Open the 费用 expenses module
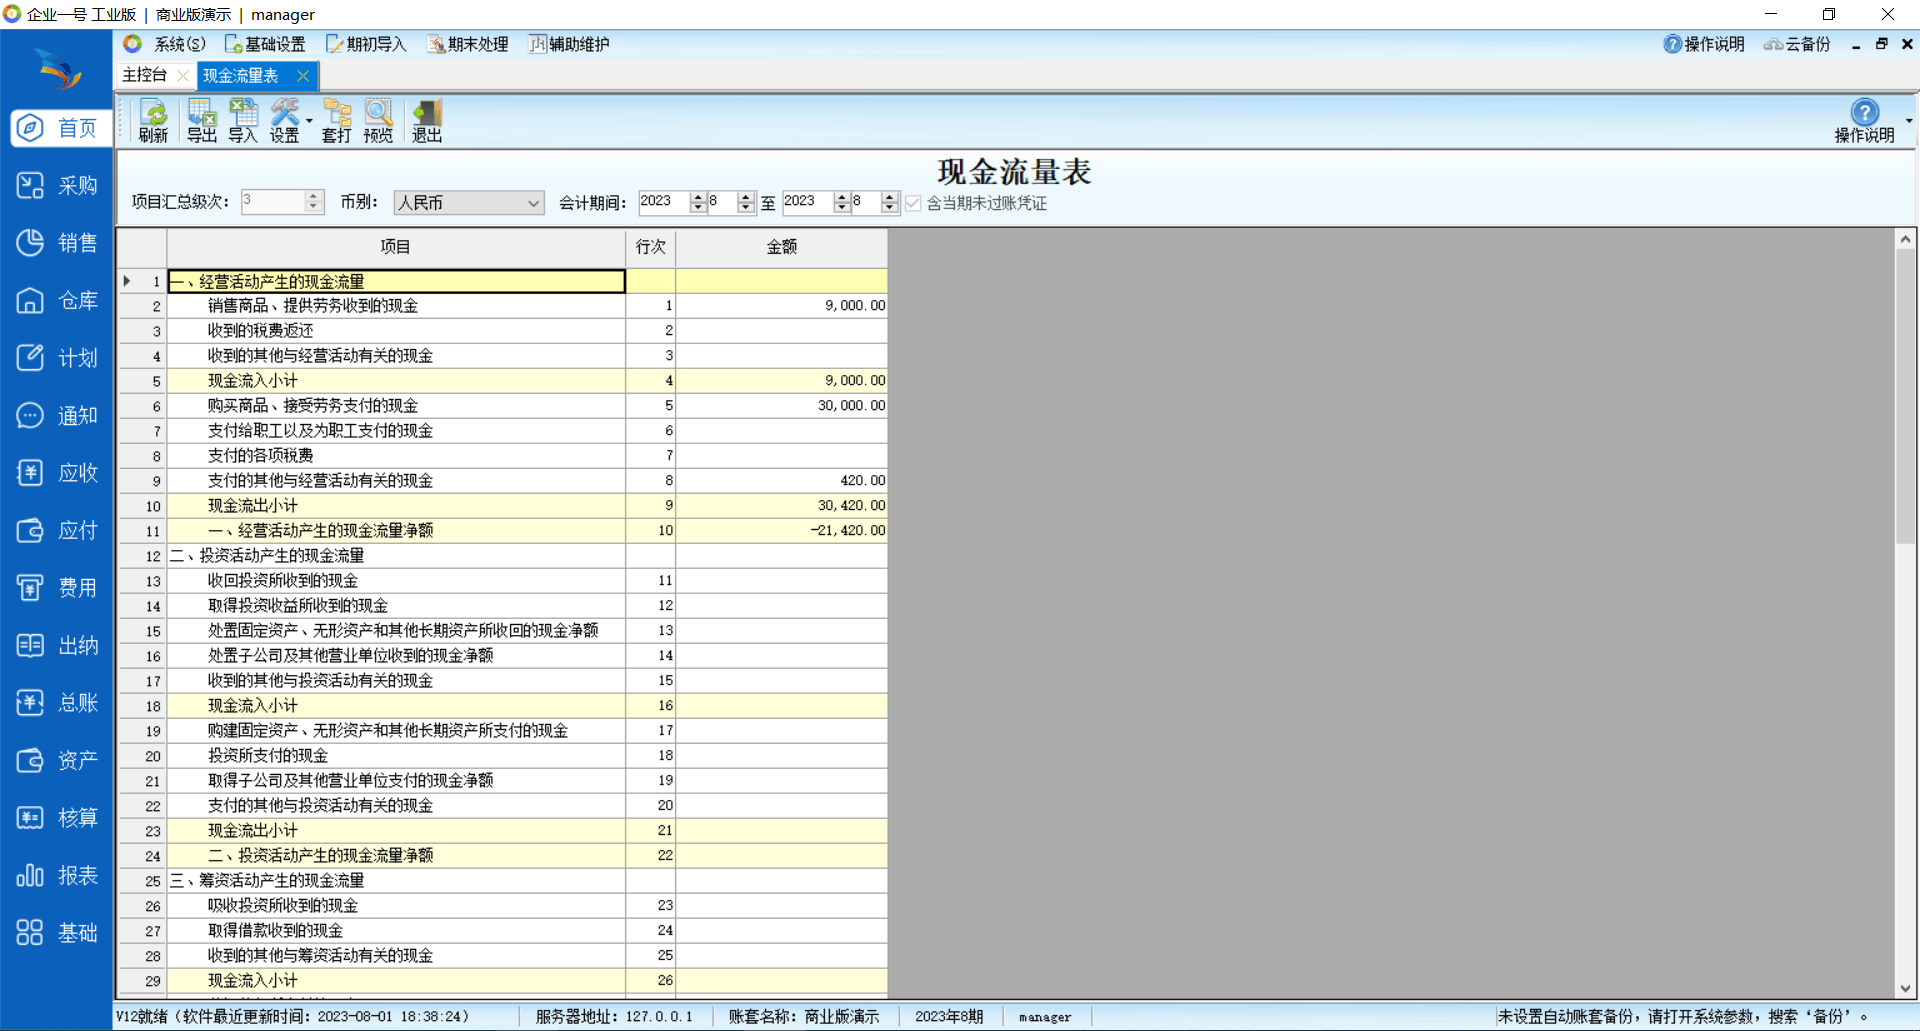1920x1031 pixels. [x=58, y=588]
